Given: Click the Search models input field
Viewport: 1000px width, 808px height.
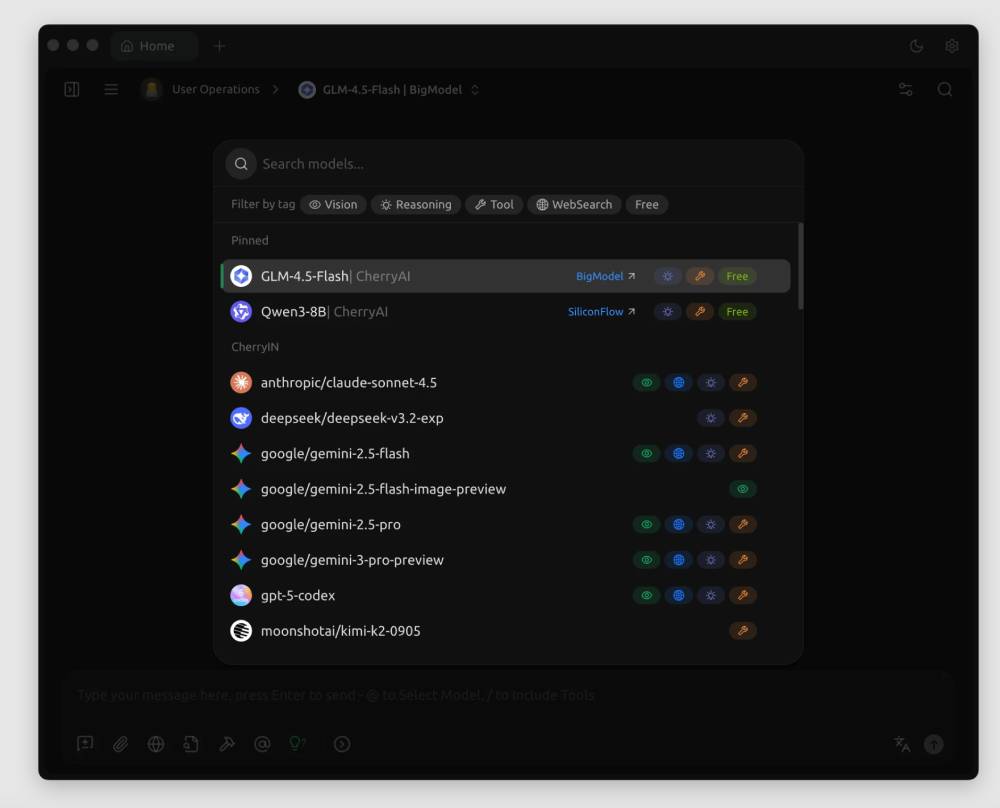Looking at the screenshot, I should 520,164.
